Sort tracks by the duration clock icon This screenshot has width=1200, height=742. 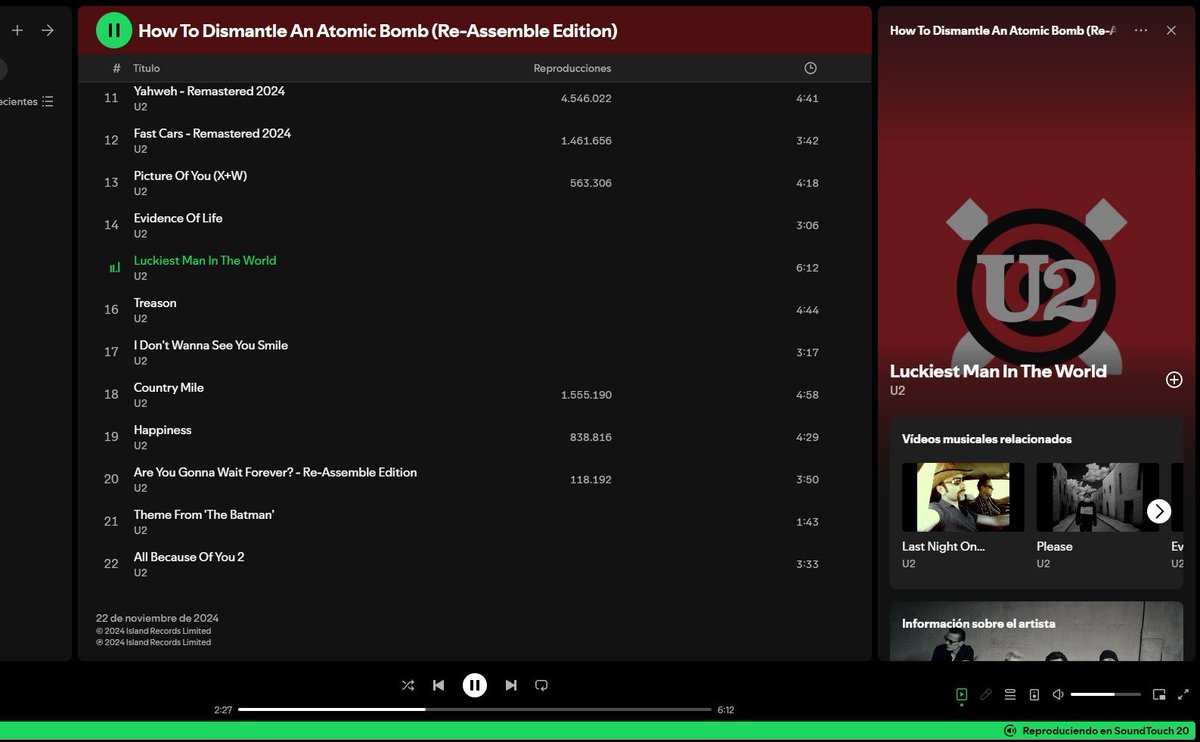coord(810,68)
